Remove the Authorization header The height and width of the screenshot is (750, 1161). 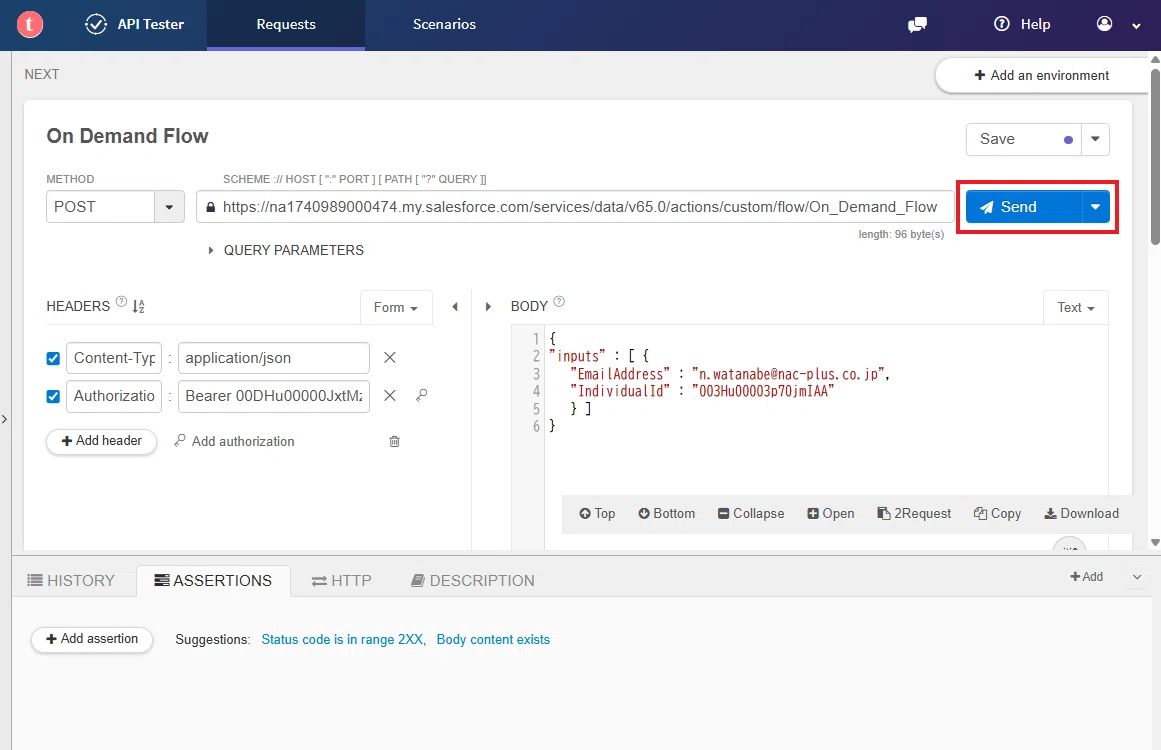coord(389,396)
